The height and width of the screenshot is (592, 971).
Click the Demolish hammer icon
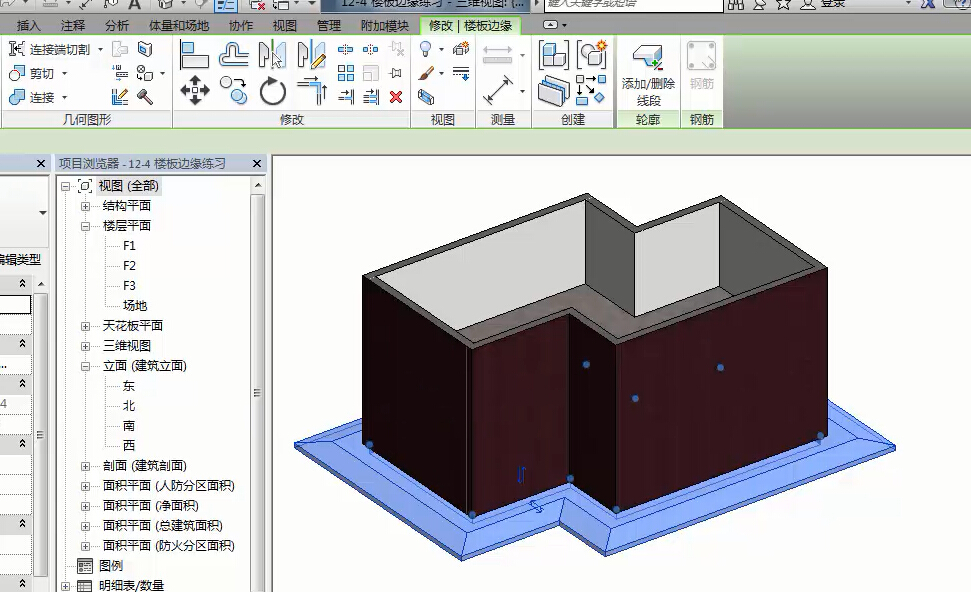pos(145,97)
